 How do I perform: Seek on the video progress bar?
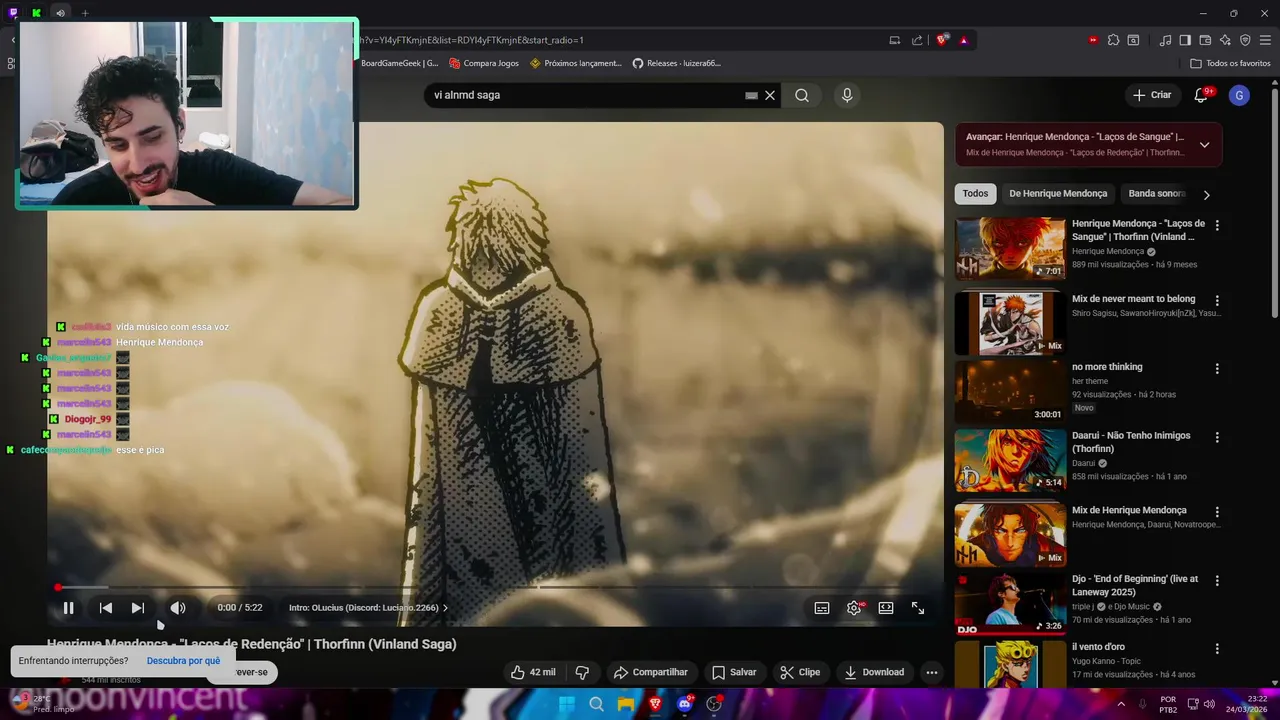coord(496,587)
